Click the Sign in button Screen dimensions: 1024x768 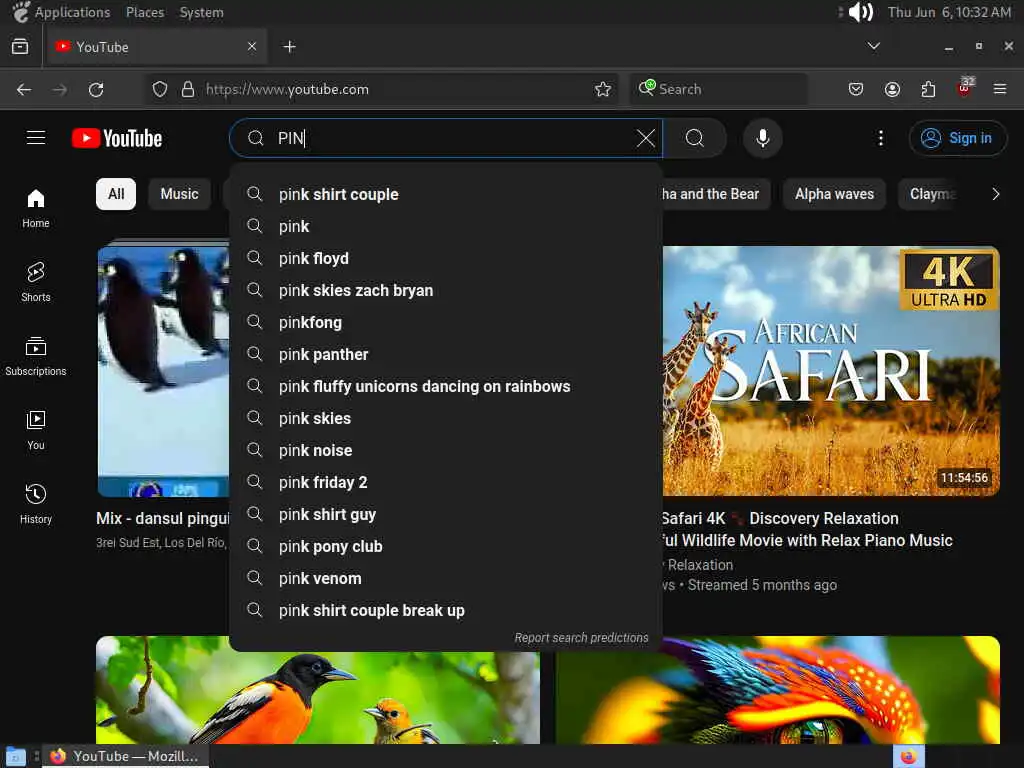point(957,138)
